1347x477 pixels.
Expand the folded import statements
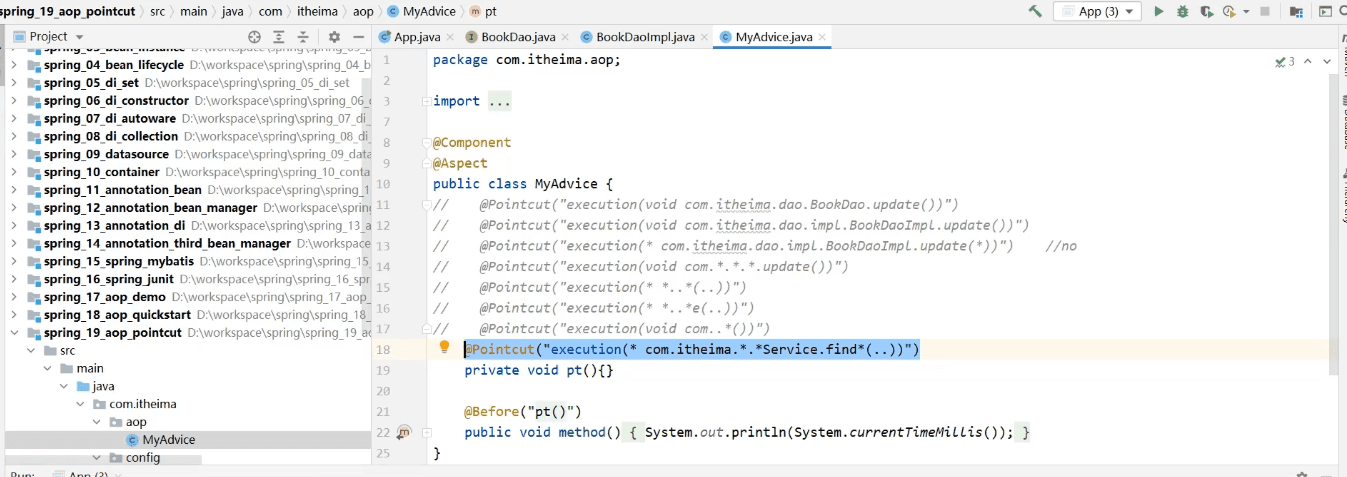tap(499, 101)
